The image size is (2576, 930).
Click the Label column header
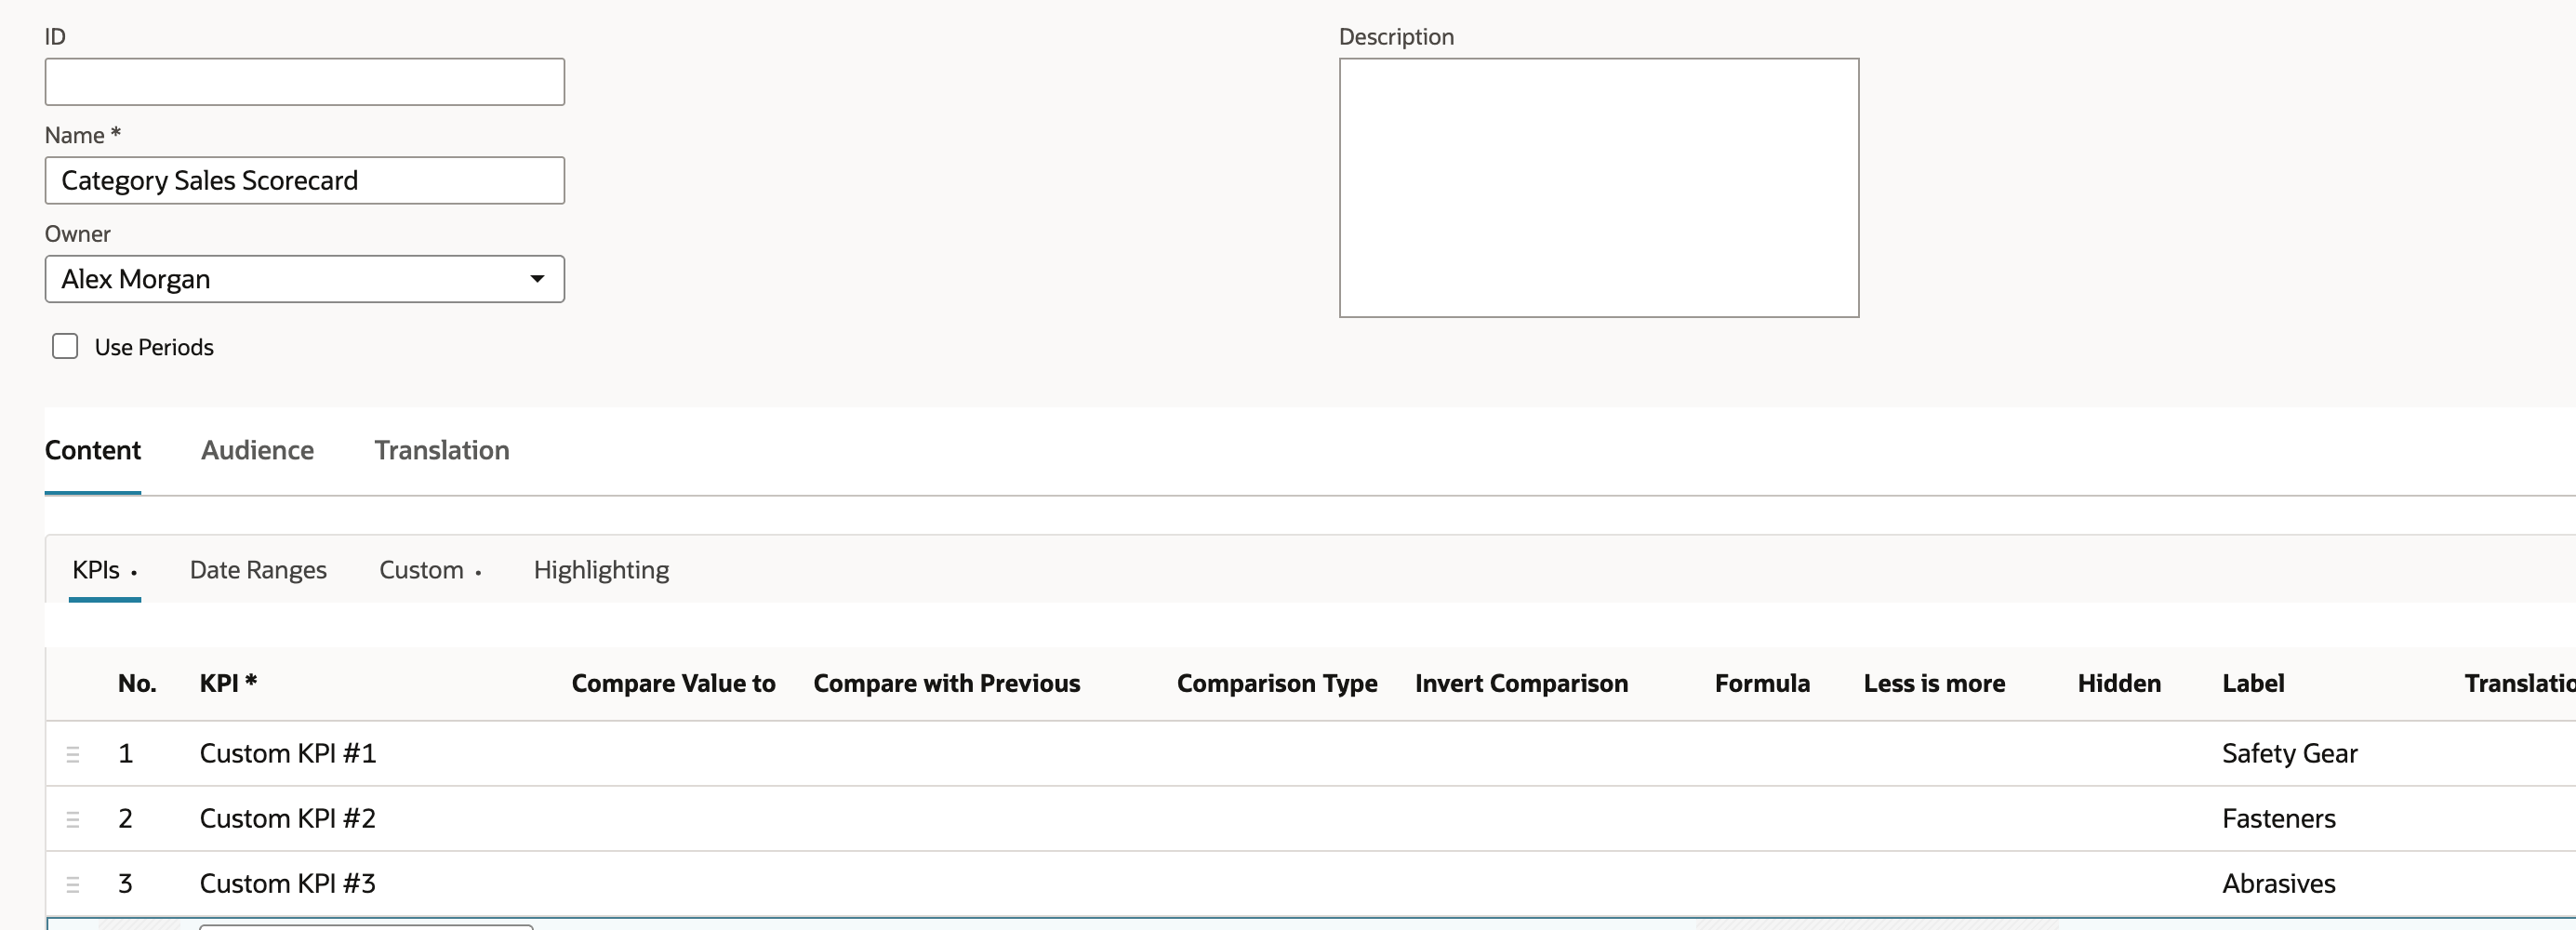[2253, 683]
